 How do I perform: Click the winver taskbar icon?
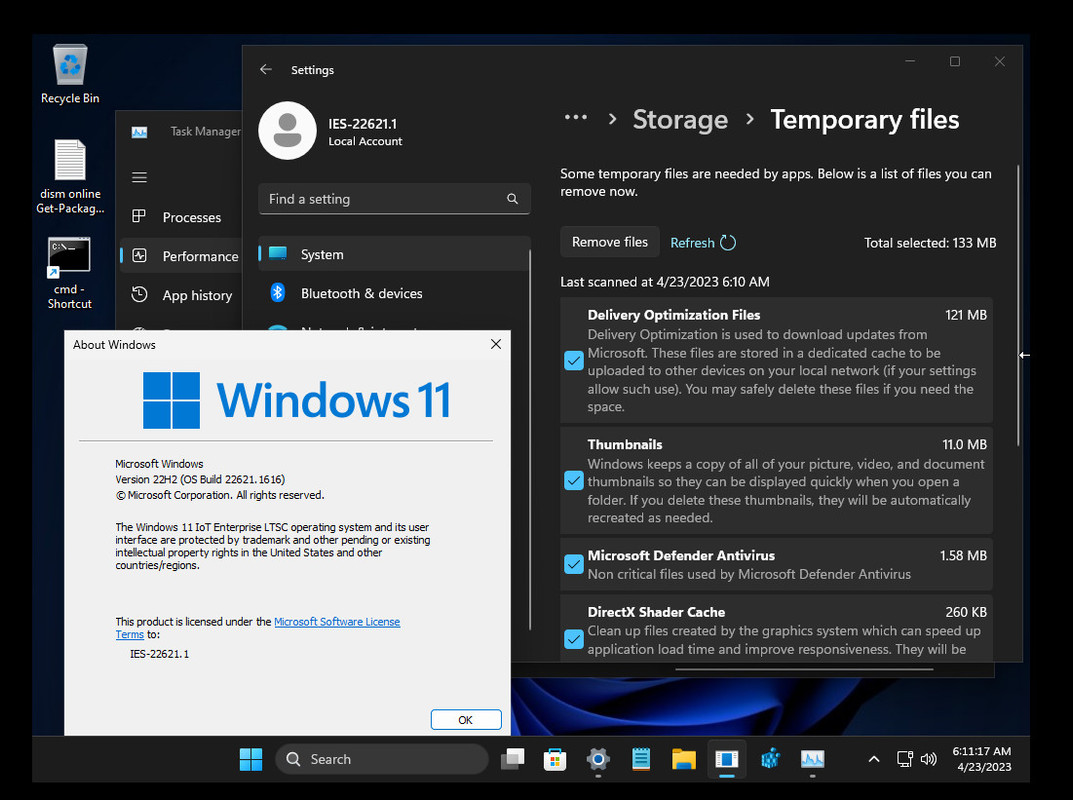coord(727,759)
